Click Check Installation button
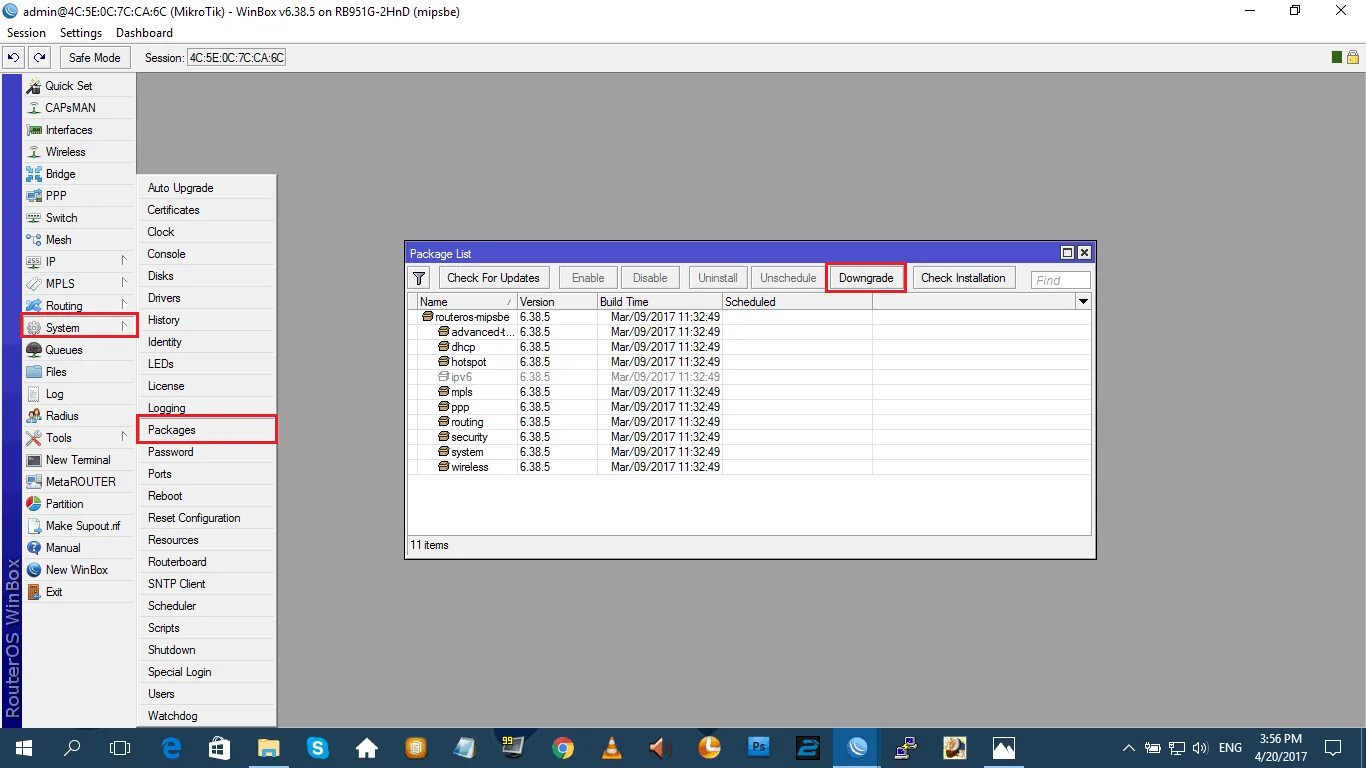The image size is (1366, 768). [963, 278]
